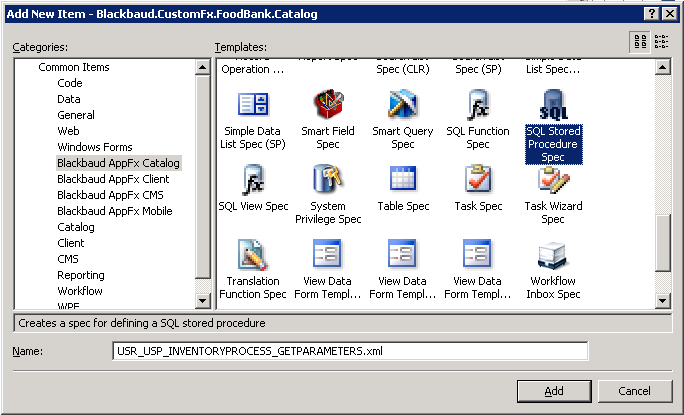Select the Table Spec template icon

tap(403, 181)
